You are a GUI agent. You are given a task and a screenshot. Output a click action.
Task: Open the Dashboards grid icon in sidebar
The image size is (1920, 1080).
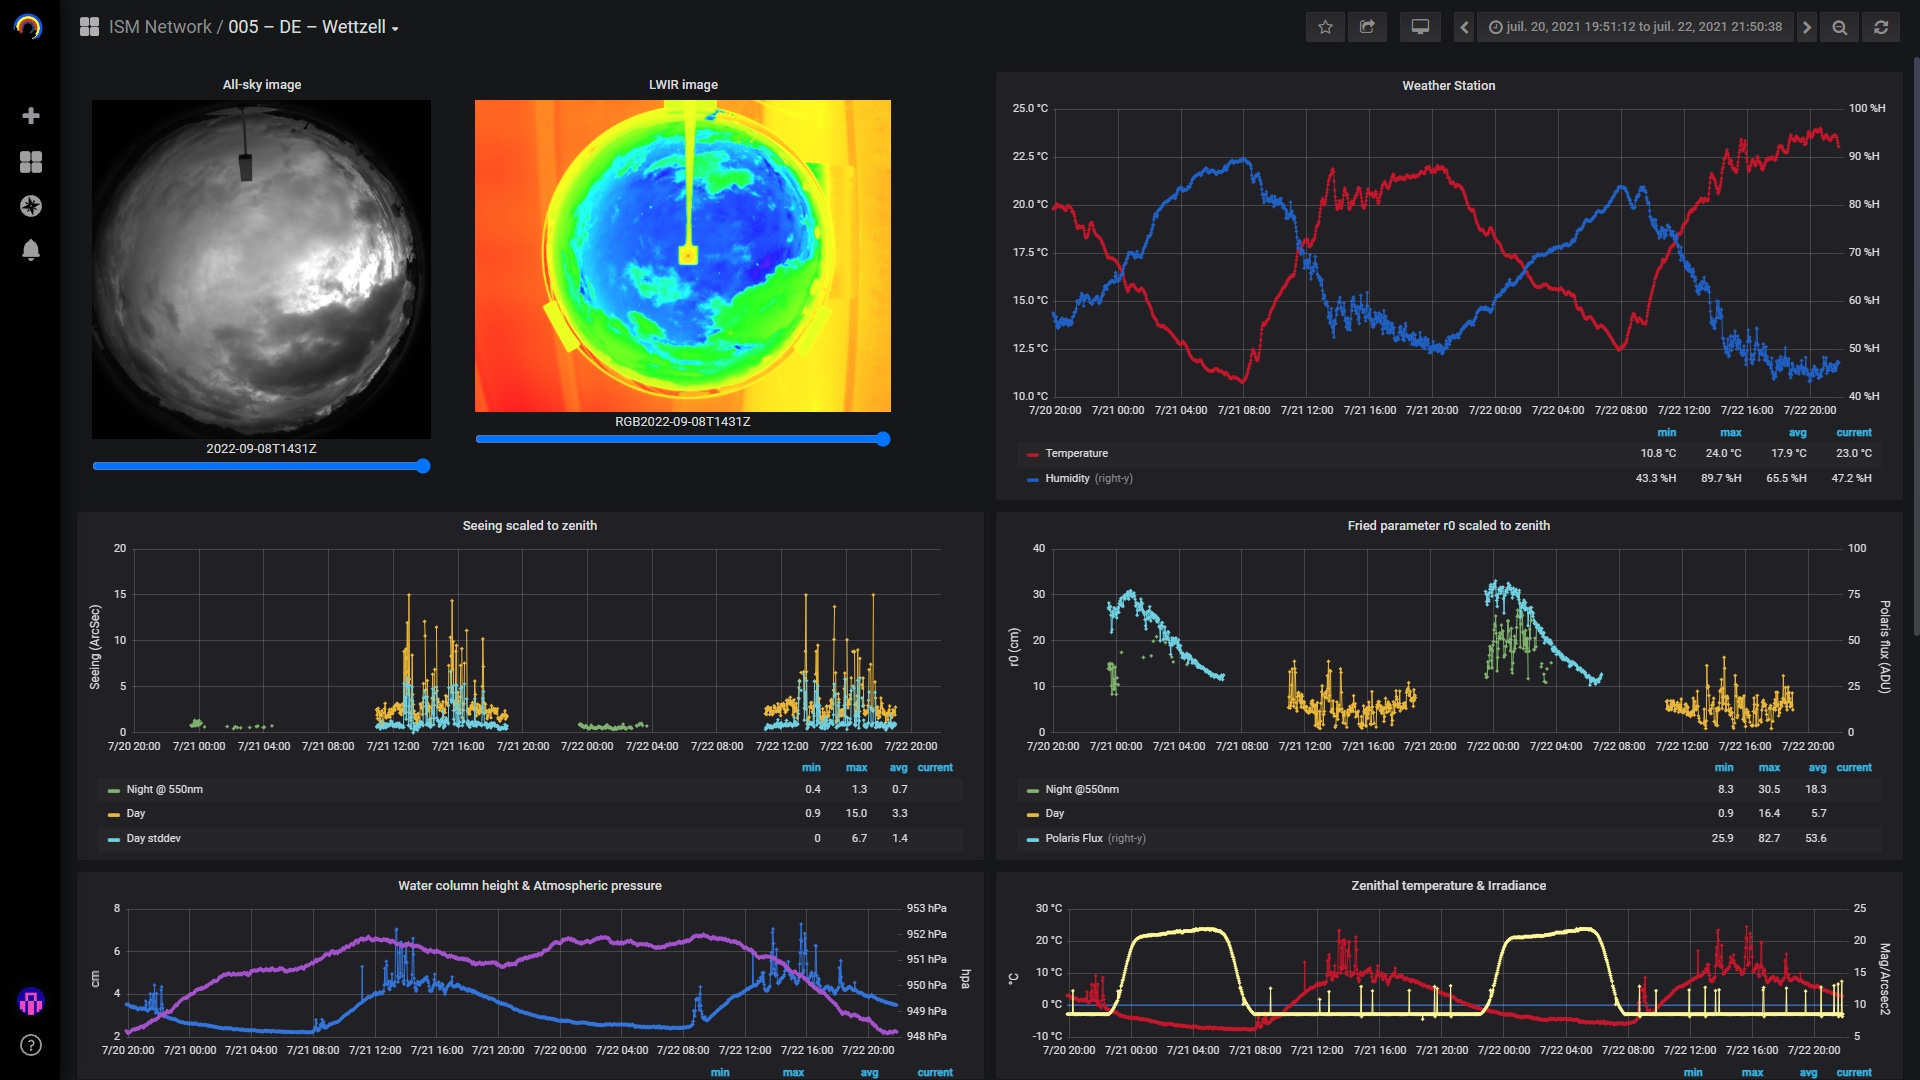[x=31, y=161]
